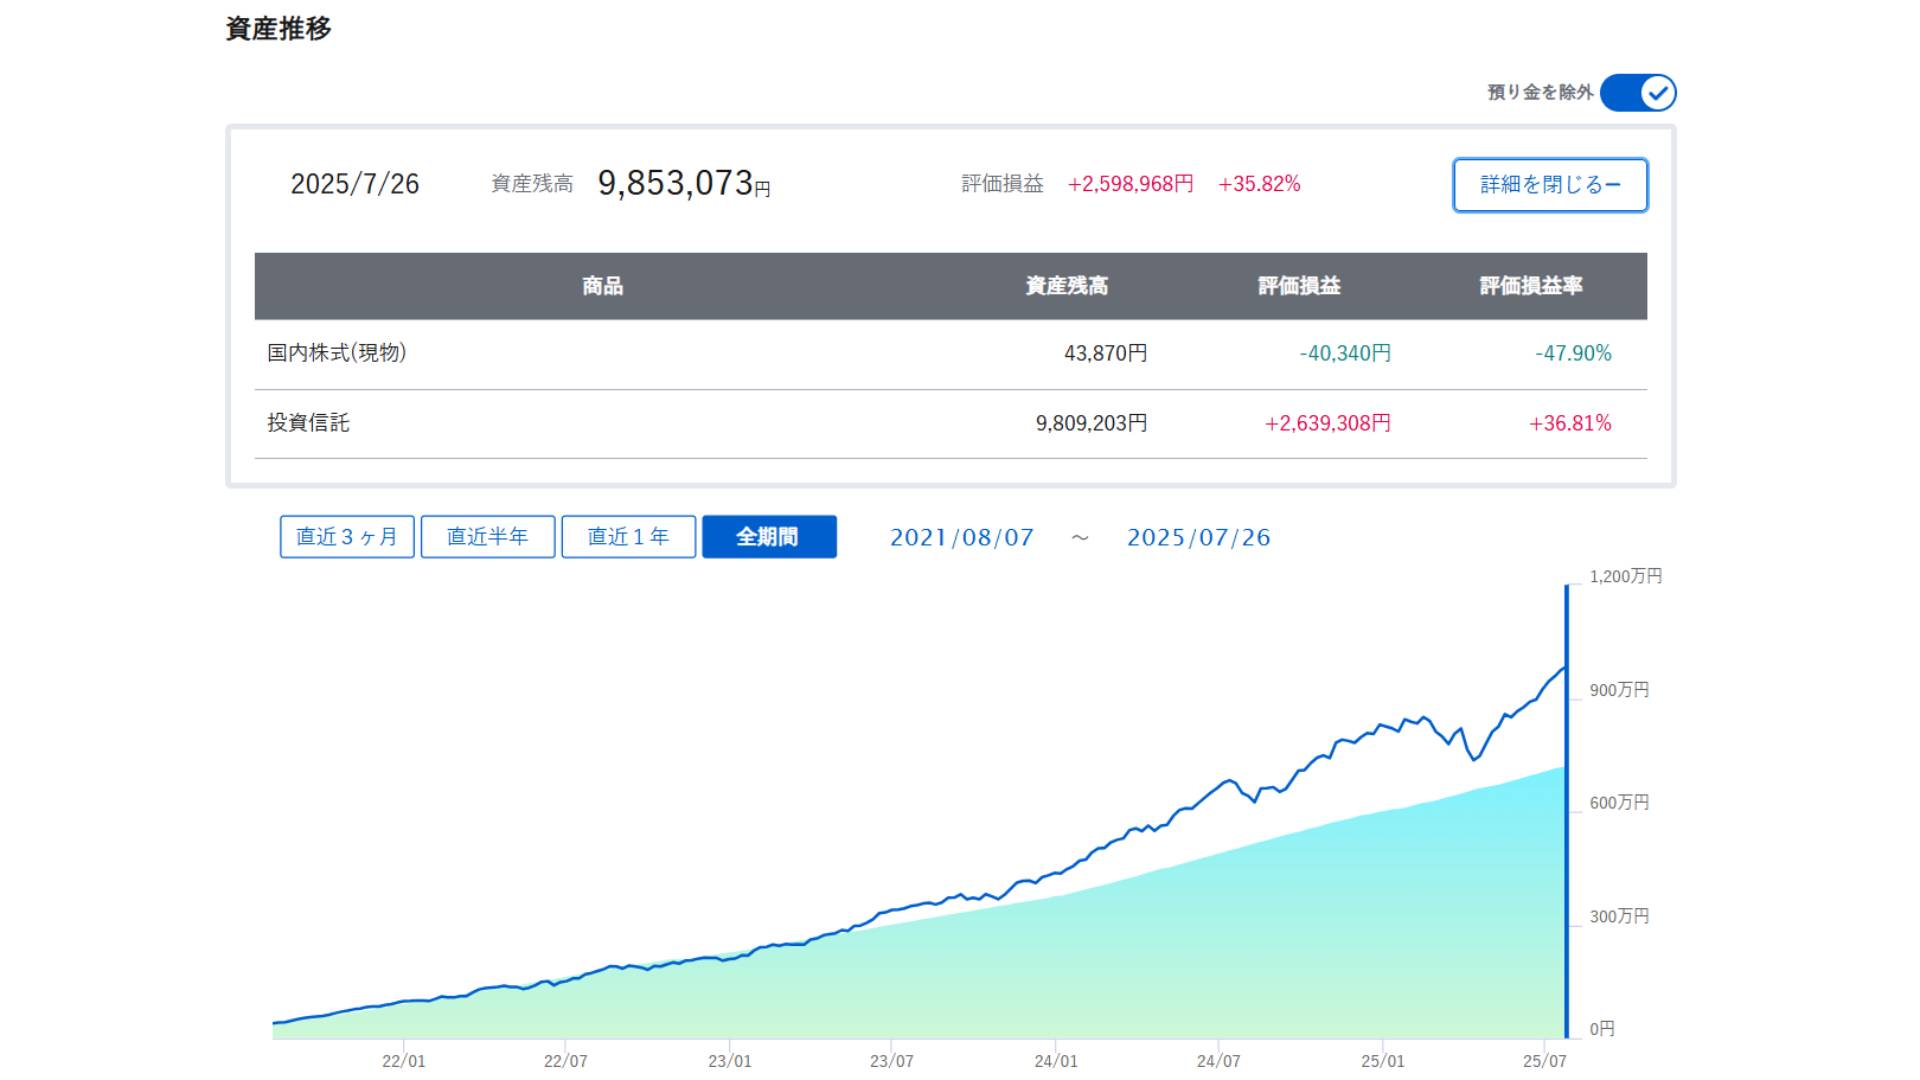
Task: Click the 24/01 label on chart axis
Action: pos(1056,1061)
